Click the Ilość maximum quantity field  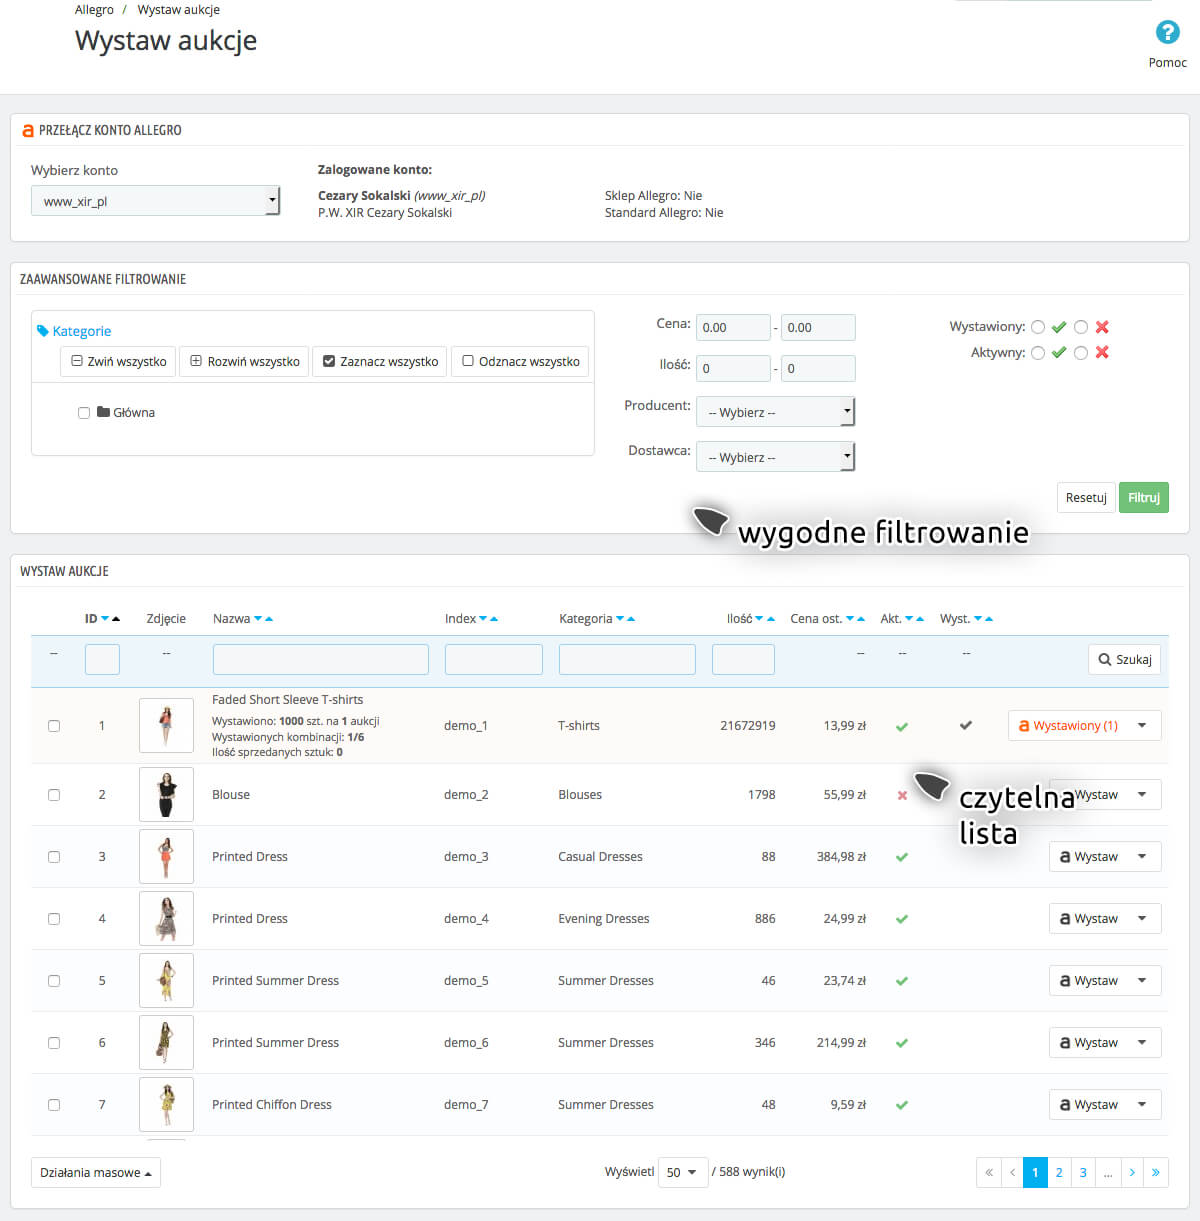coord(818,368)
